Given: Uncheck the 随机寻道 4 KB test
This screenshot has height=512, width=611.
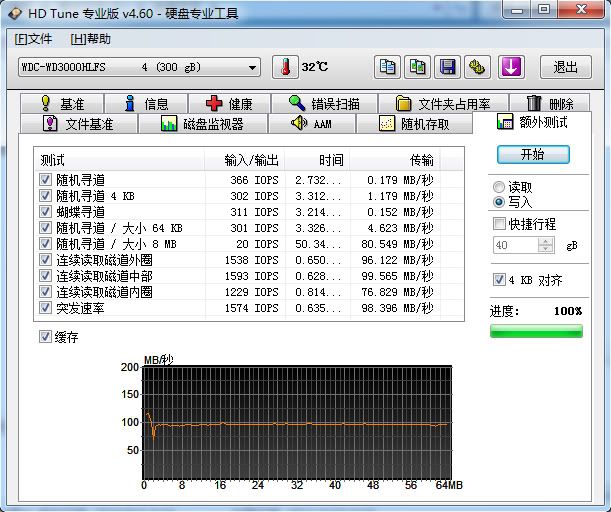Looking at the screenshot, I should (45, 196).
